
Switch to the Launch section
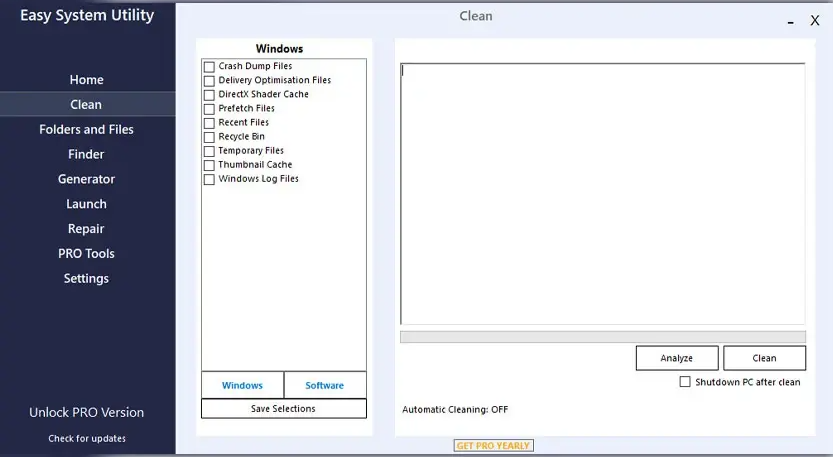point(87,204)
